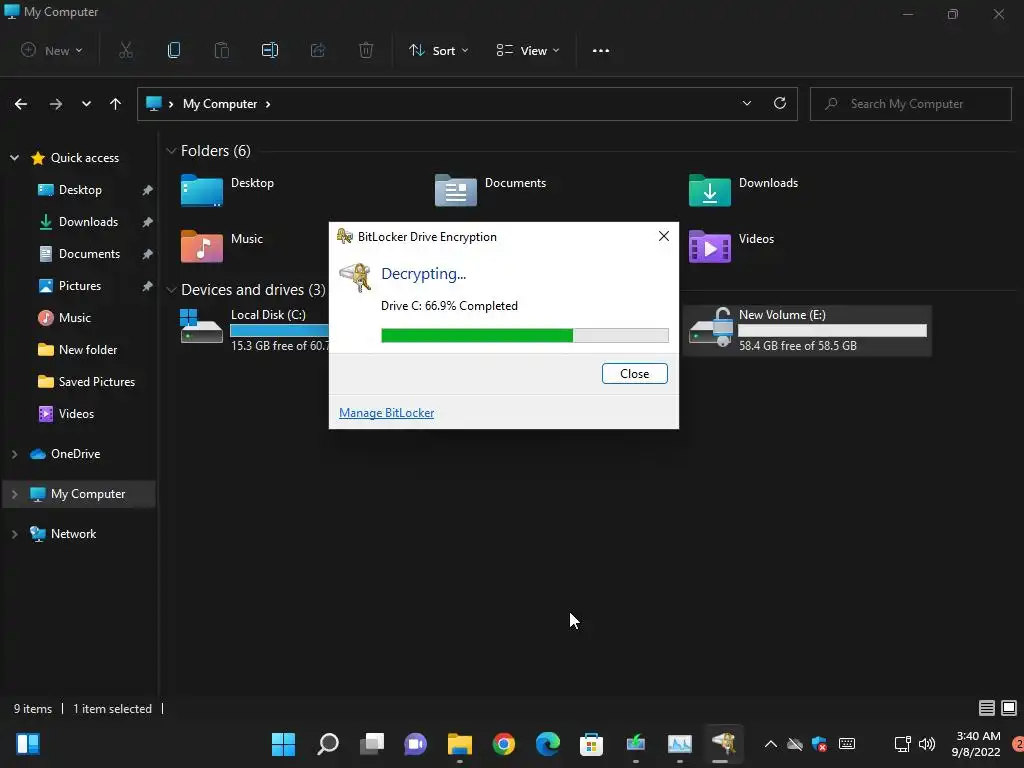Click the Cut scissors icon in toolbar

pyautogui.click(x=126, y=50)
